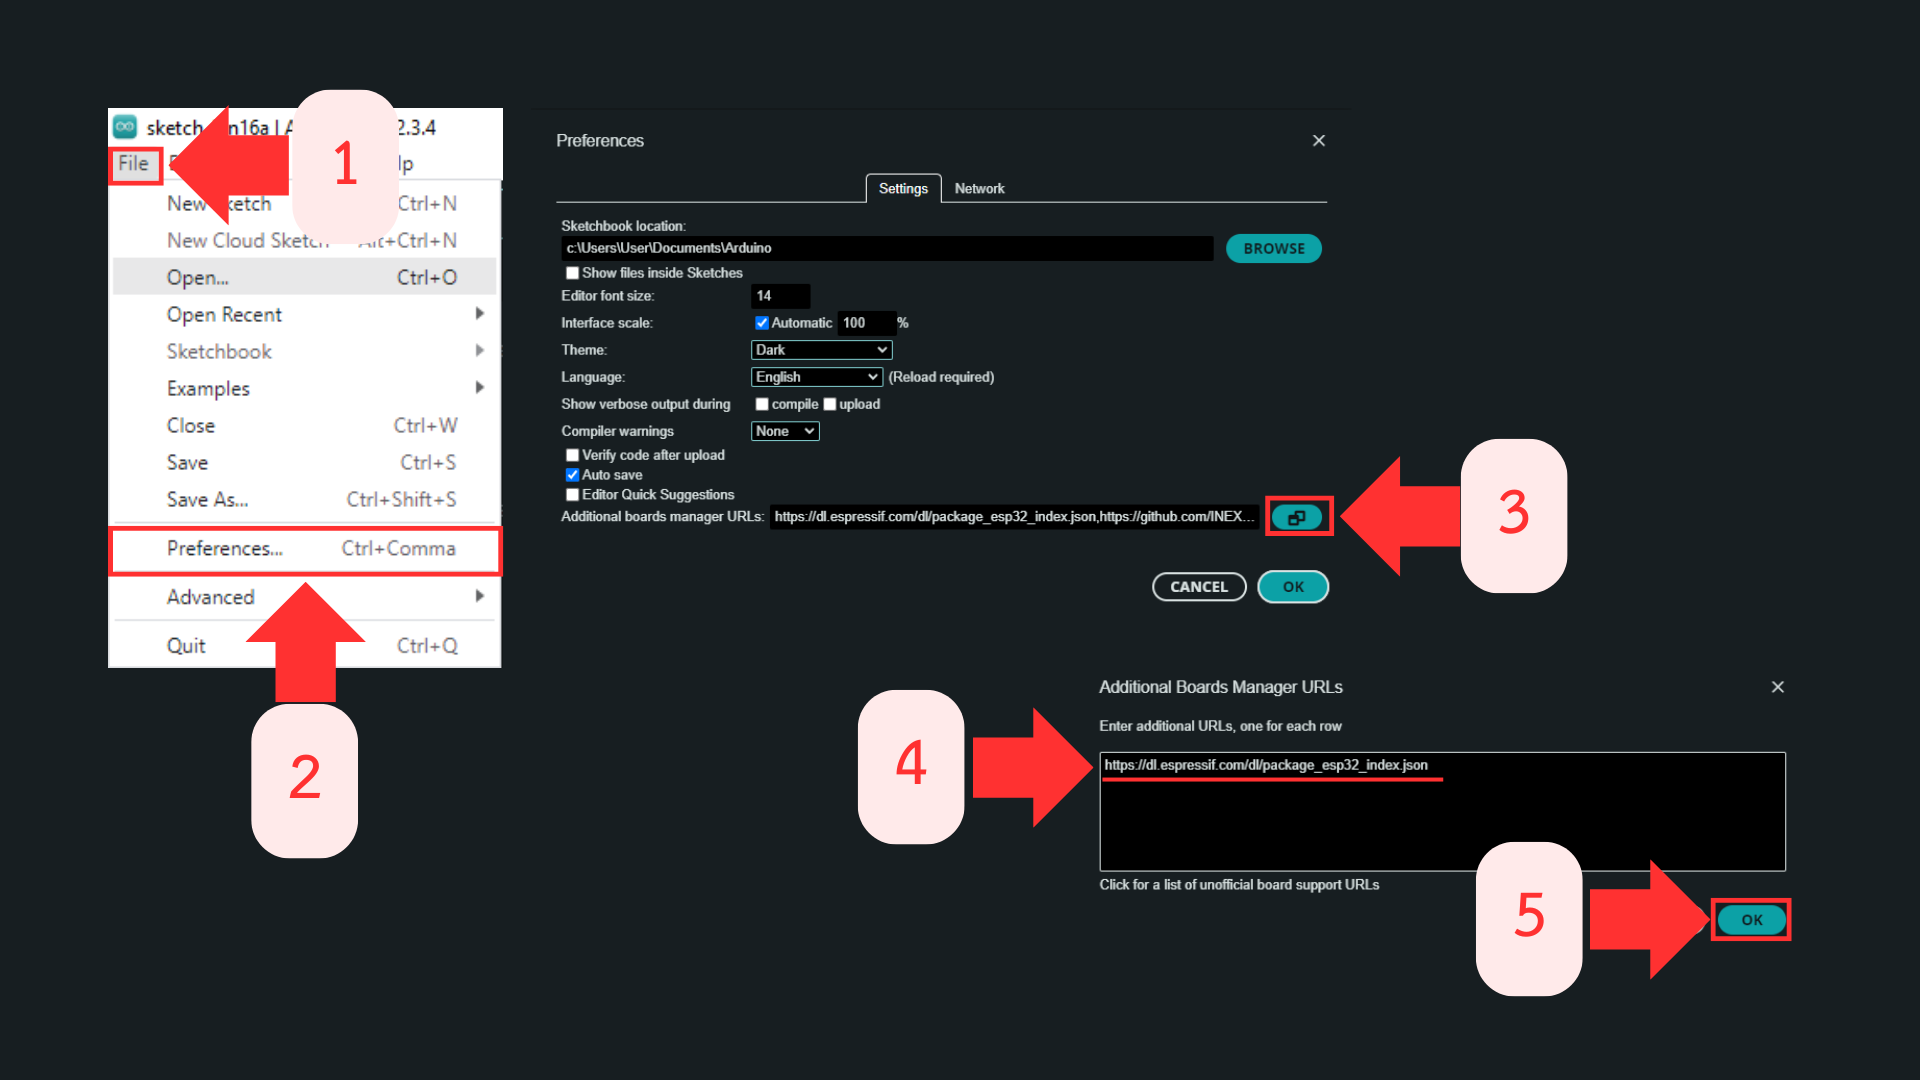Viewport: 1920px width, 1080px height.
Task: Click unofficial board support URLs link
Action: (x=1239, y=885)
